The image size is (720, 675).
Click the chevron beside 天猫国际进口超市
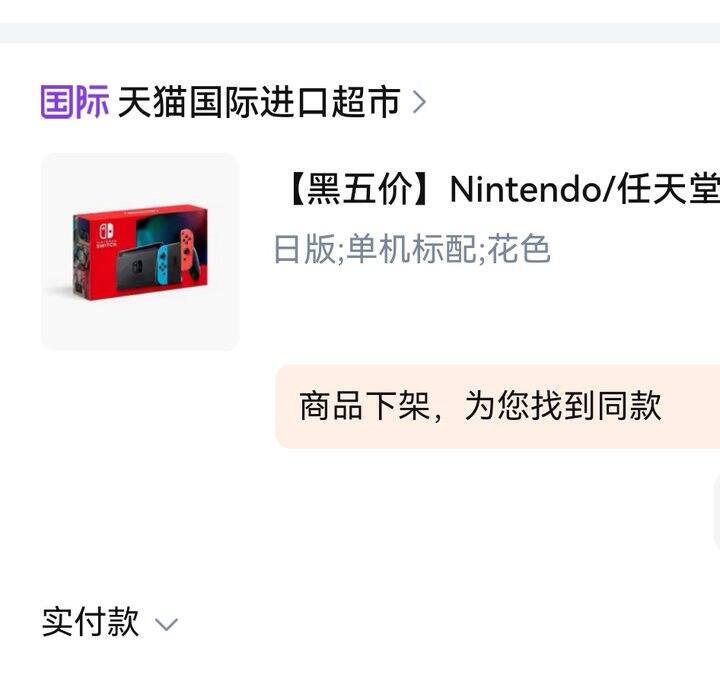pos(419,101)
